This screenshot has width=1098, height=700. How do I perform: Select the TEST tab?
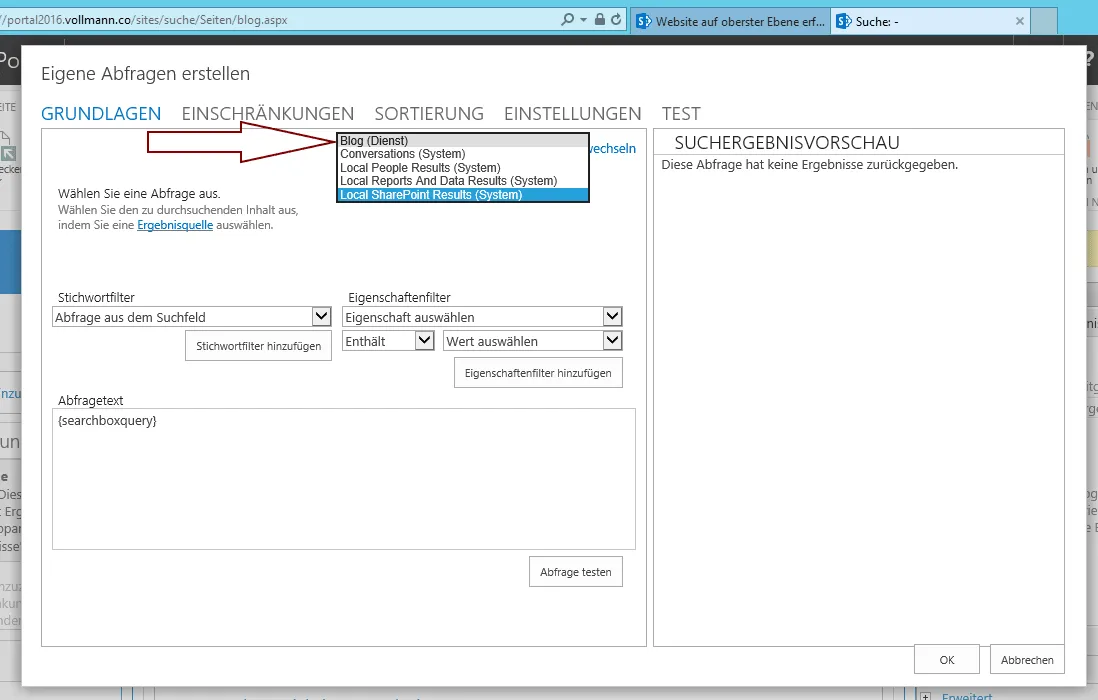pyautogui.click(x=681, y=113)
